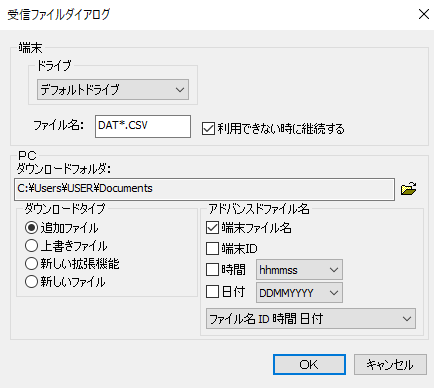
Task: Click the ファイル名 field containing DAT*.CSV
Action: [x=143, y=126]
